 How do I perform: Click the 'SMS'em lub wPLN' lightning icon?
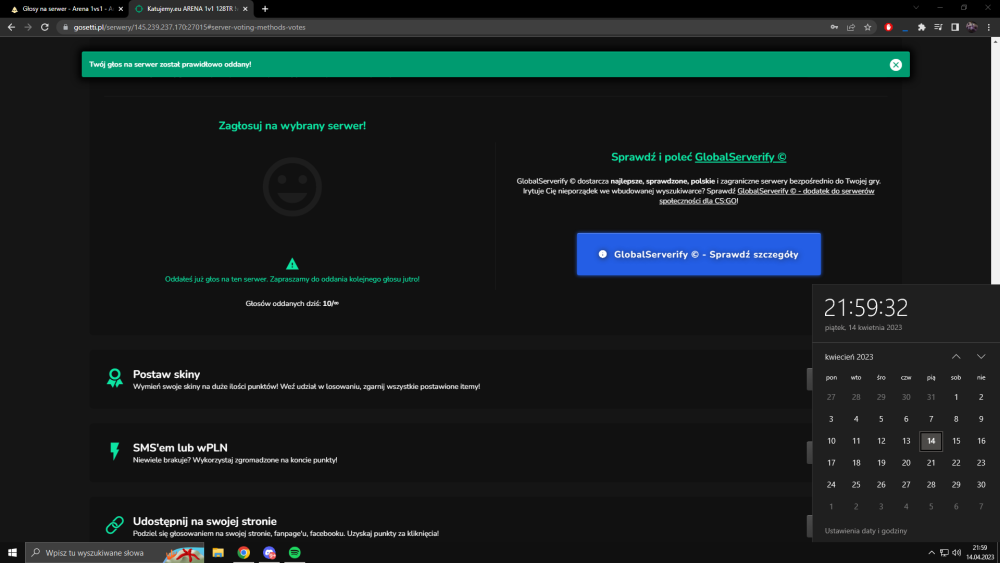pos(115,451)
